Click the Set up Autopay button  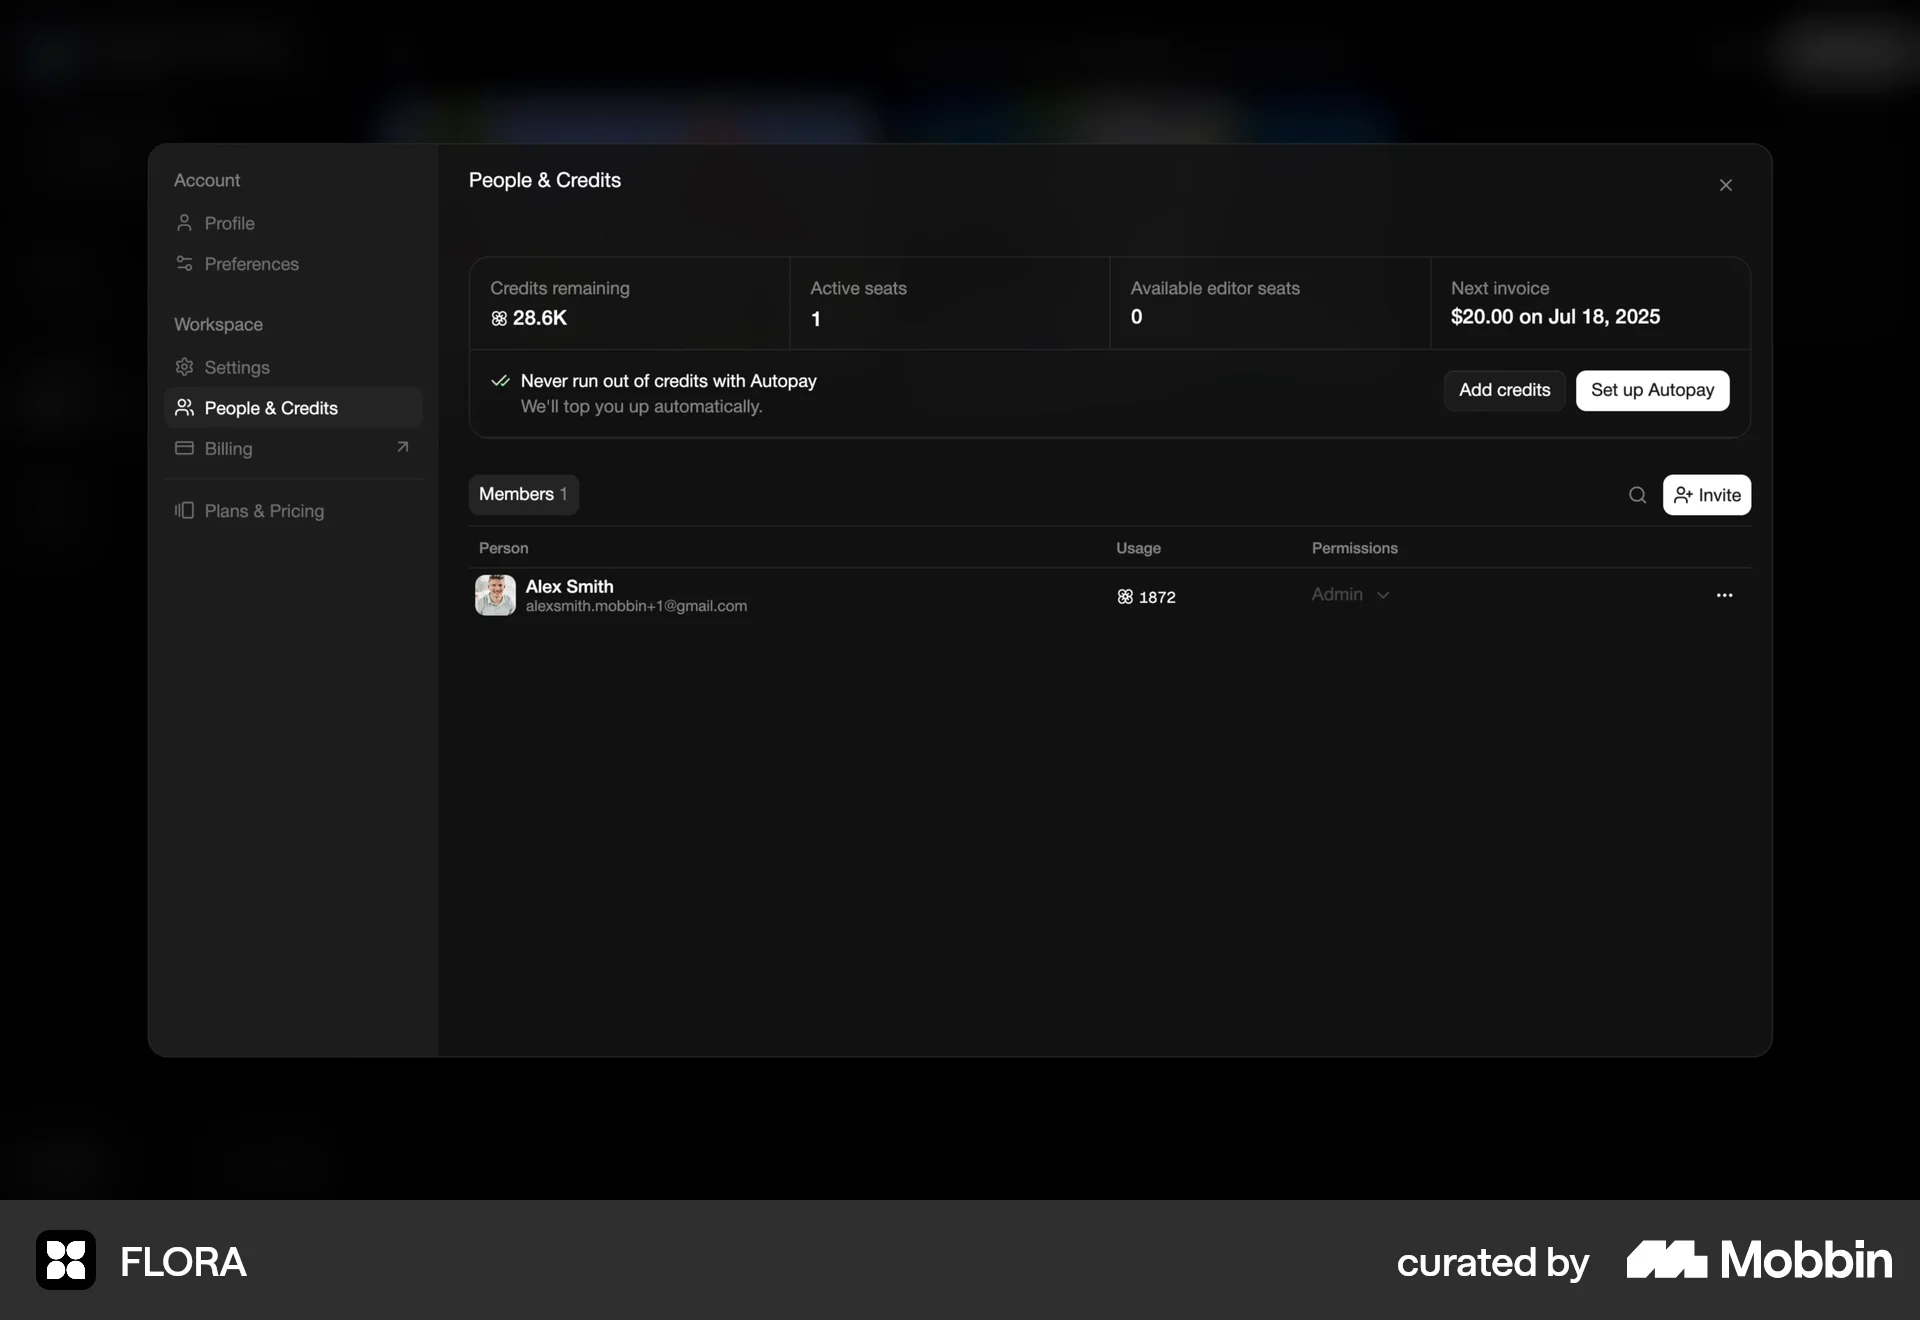(1652, 390)
